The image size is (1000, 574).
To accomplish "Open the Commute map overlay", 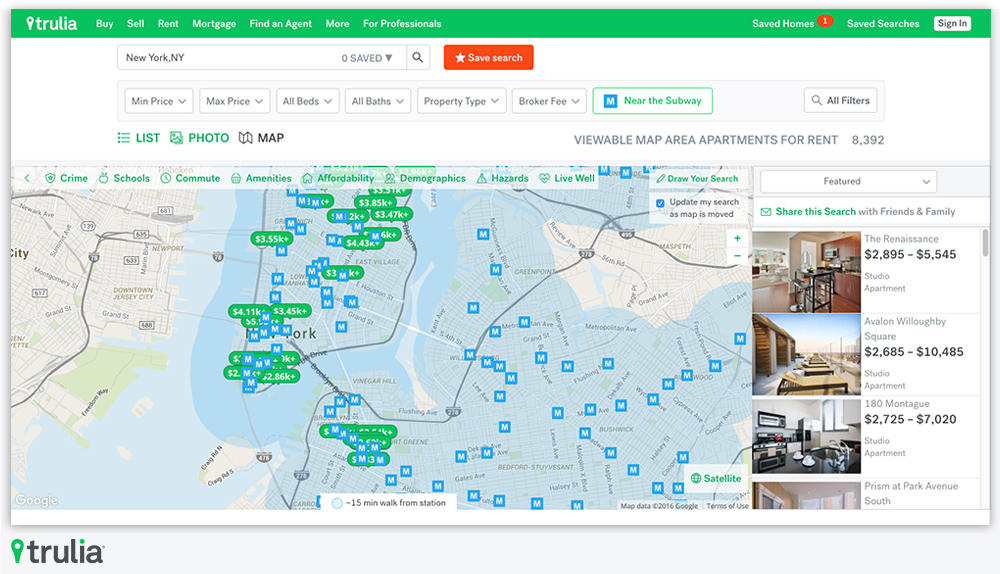I will point(190,179).
